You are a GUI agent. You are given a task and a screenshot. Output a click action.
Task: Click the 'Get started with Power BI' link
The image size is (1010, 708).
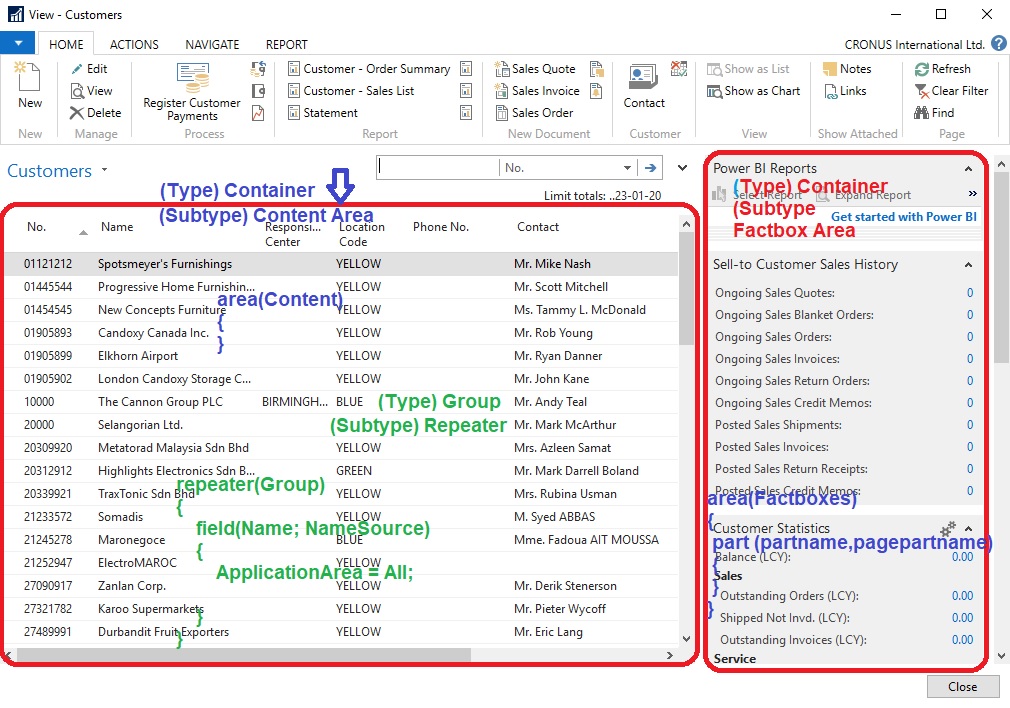tap(903, 217)
